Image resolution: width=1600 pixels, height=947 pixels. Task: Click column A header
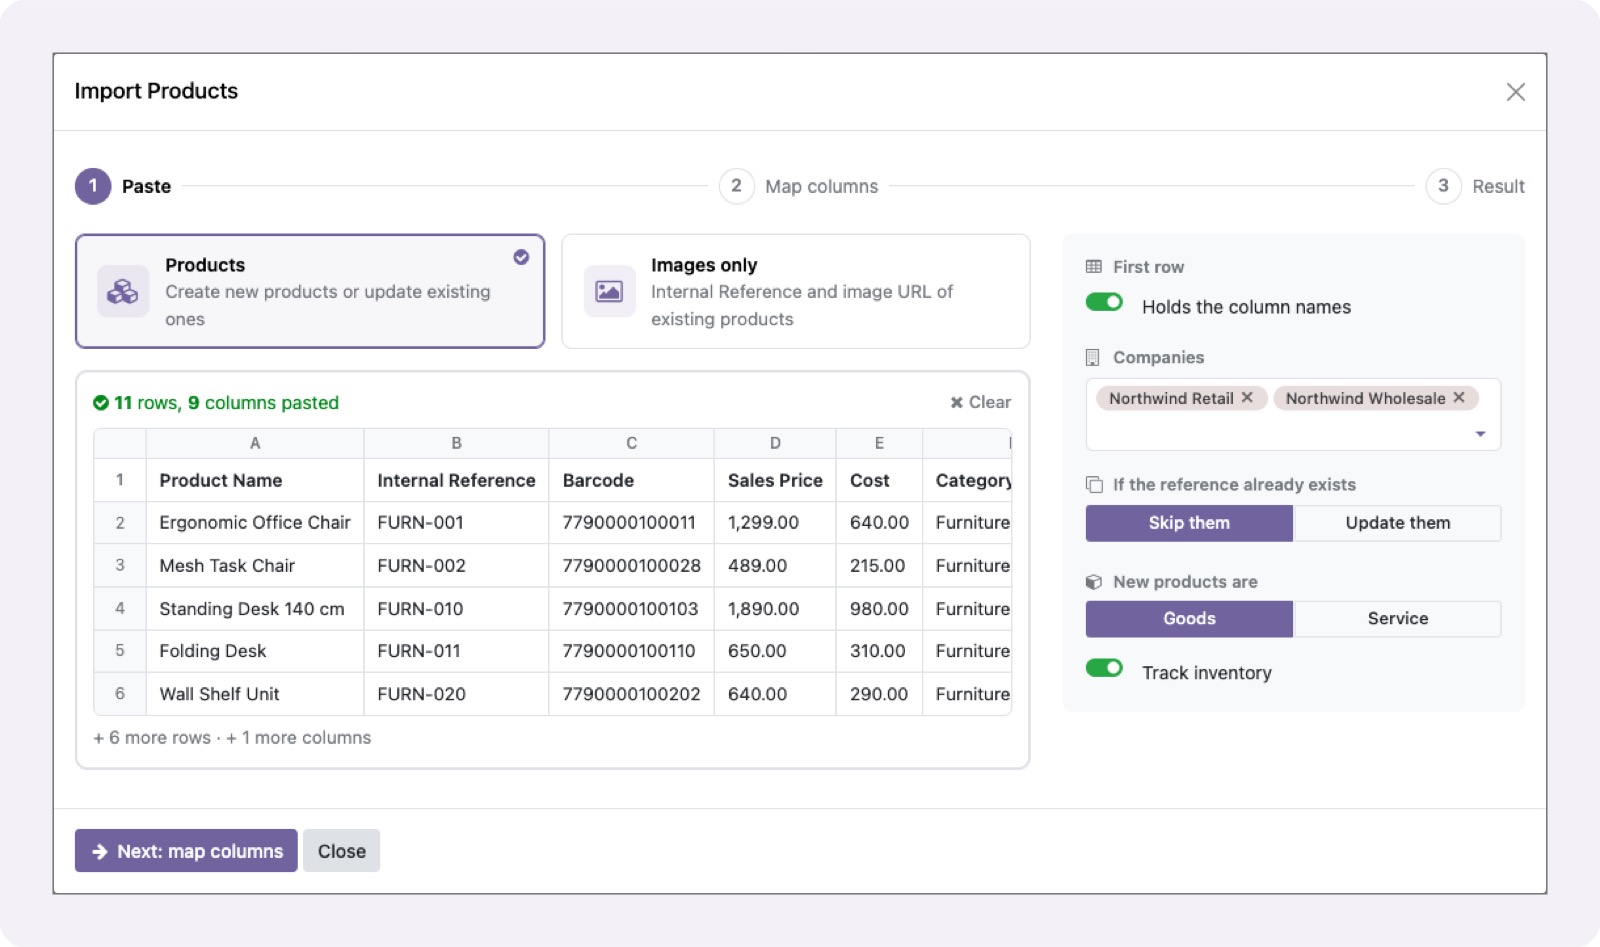255,443
